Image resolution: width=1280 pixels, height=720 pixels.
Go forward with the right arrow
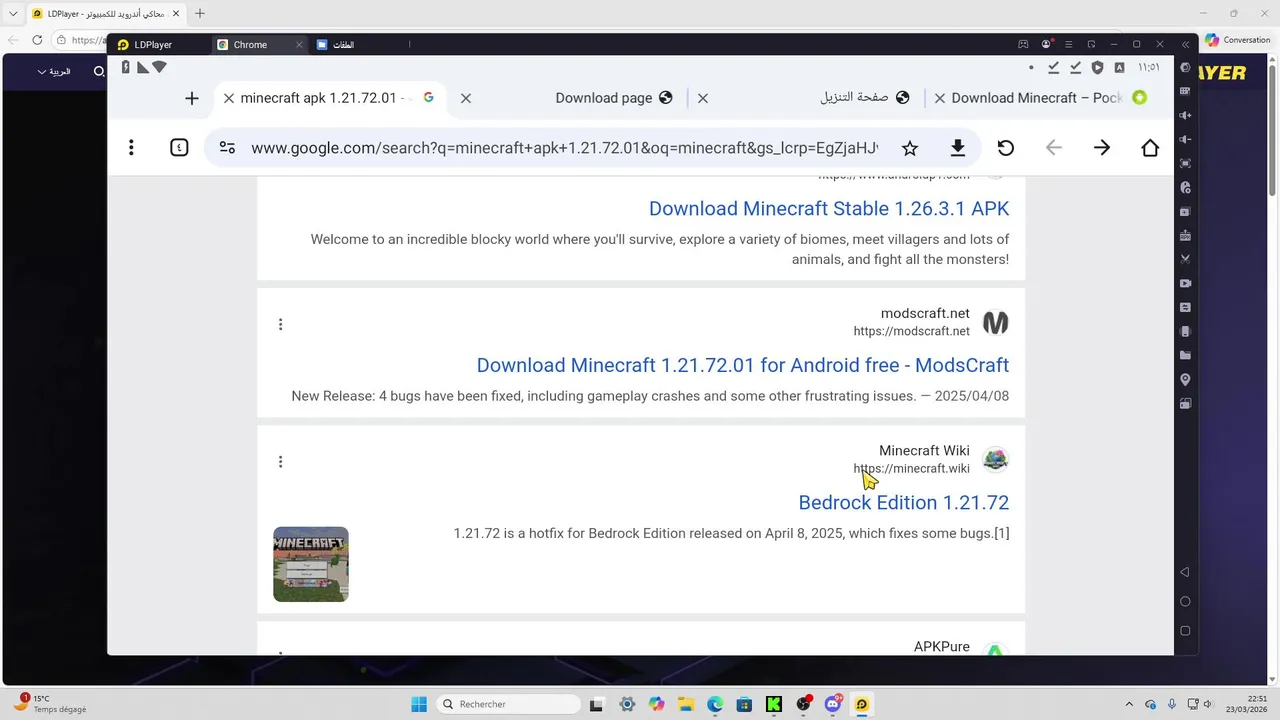1102,148
